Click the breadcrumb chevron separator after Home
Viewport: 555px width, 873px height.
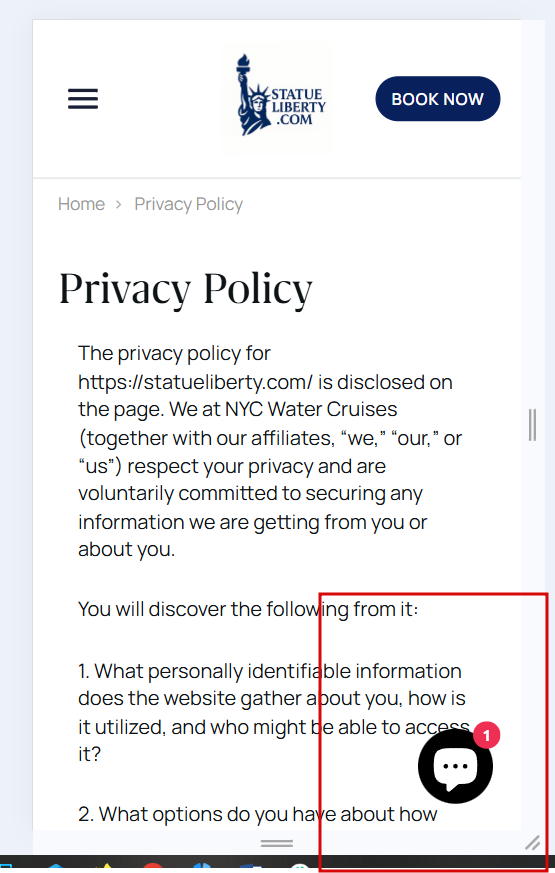(x=119, y=204)
